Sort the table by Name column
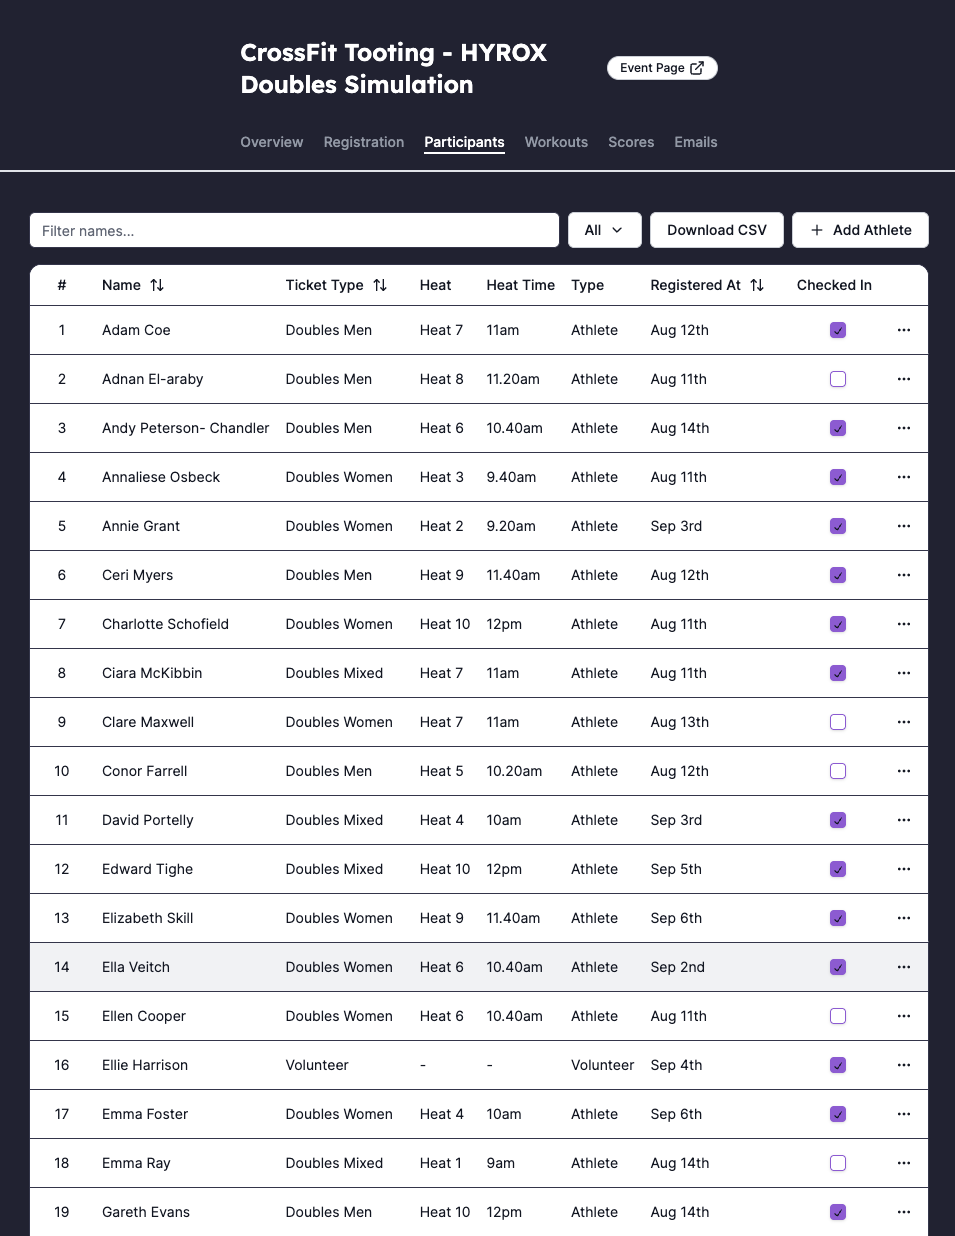The width and height of the screenshot is (955, 1236). tap(157, 285)
